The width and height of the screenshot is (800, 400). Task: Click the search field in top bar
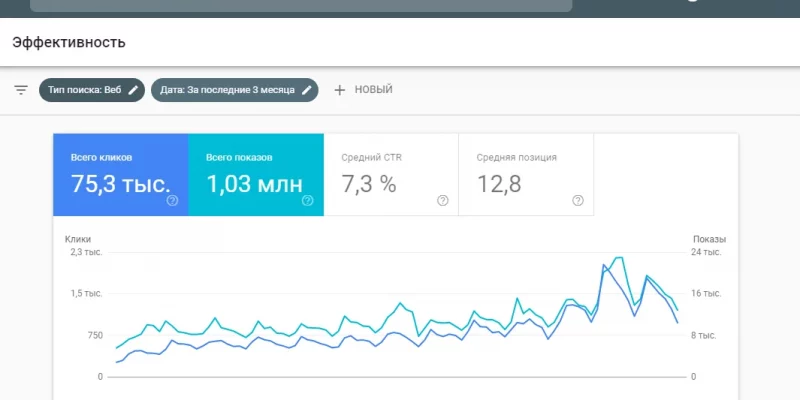point(301,6)
